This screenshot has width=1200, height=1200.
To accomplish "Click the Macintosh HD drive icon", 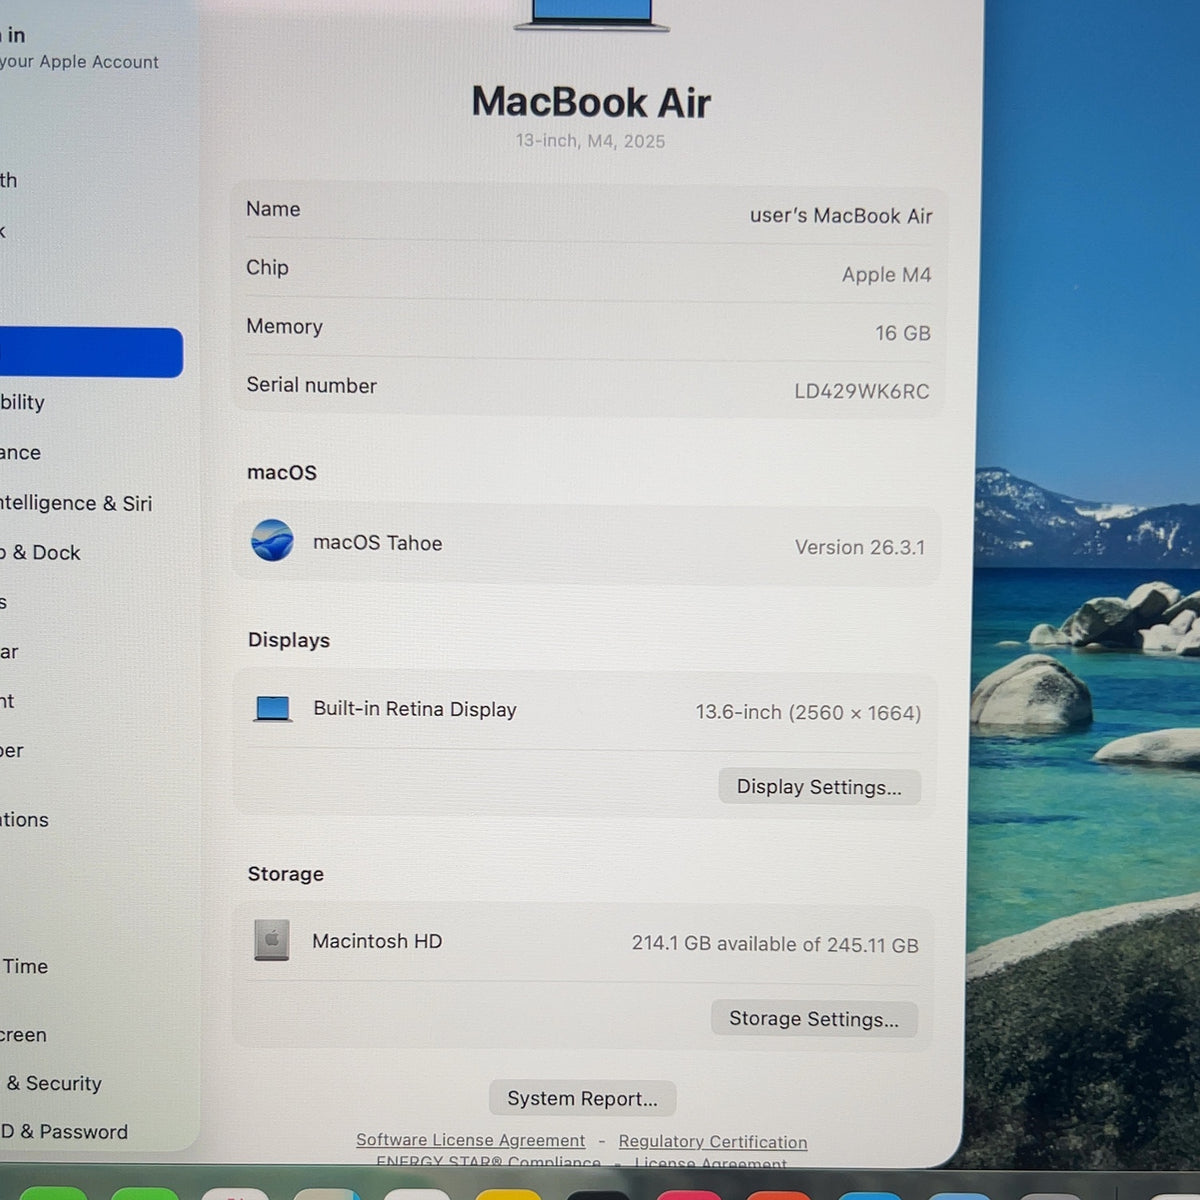I will [x=272, y=940].
